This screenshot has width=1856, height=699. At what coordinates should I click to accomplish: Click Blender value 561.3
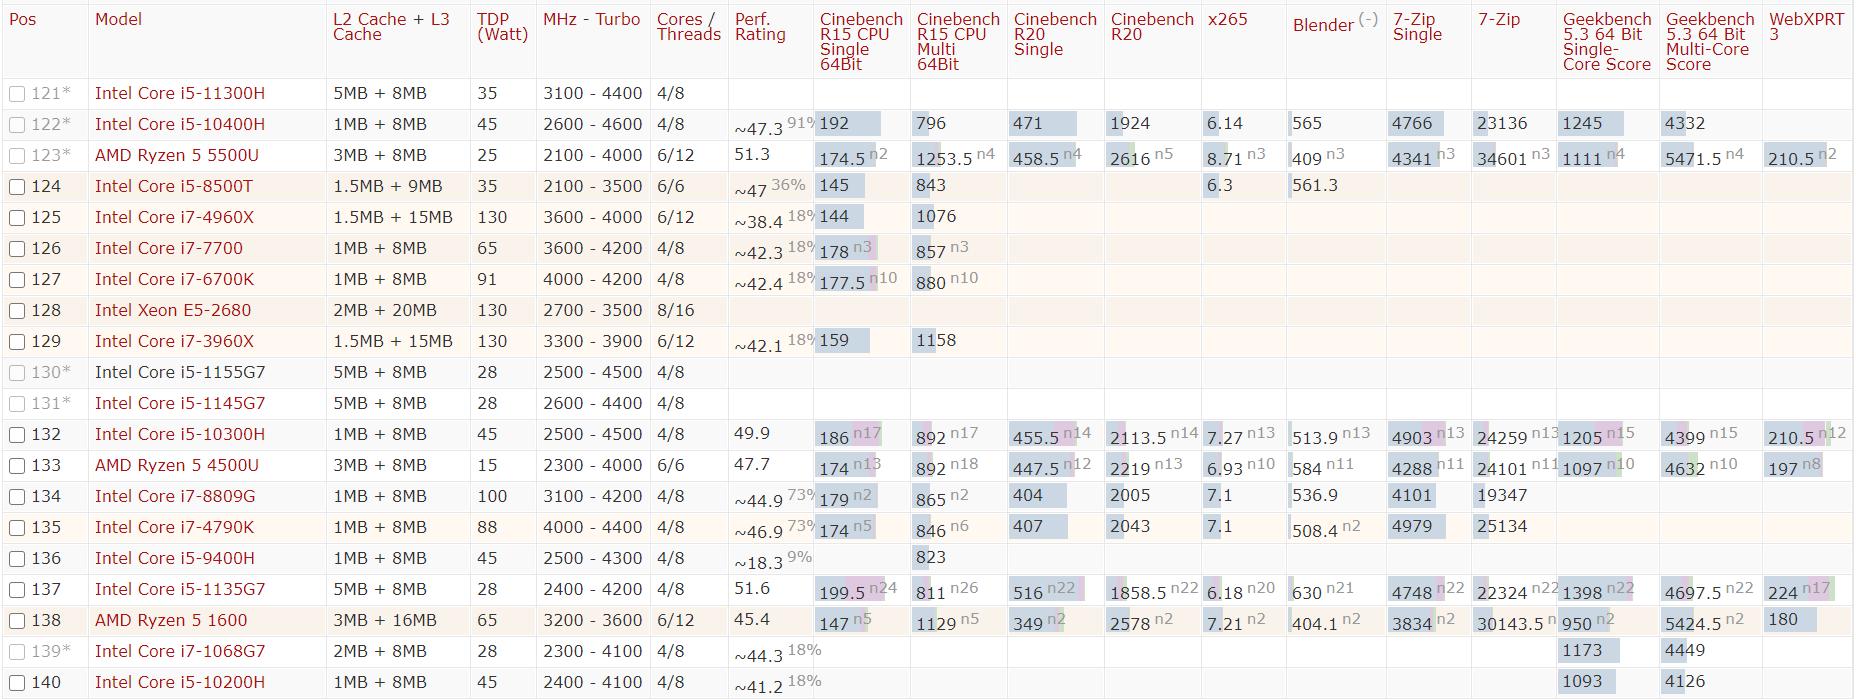click(x=1315, y=186)
